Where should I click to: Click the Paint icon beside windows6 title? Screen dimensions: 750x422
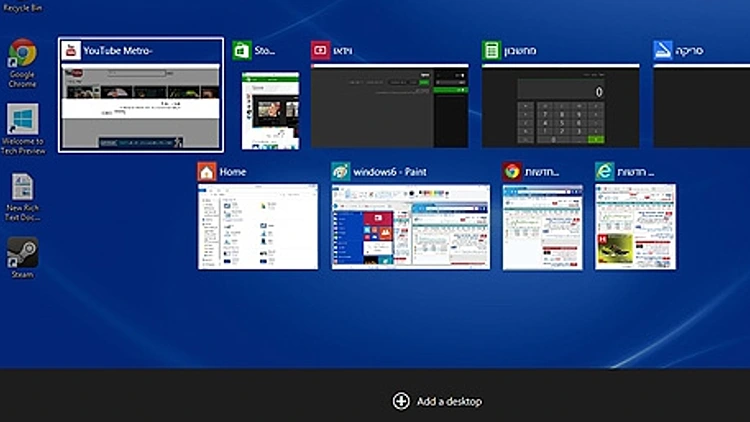click(341, 172)
